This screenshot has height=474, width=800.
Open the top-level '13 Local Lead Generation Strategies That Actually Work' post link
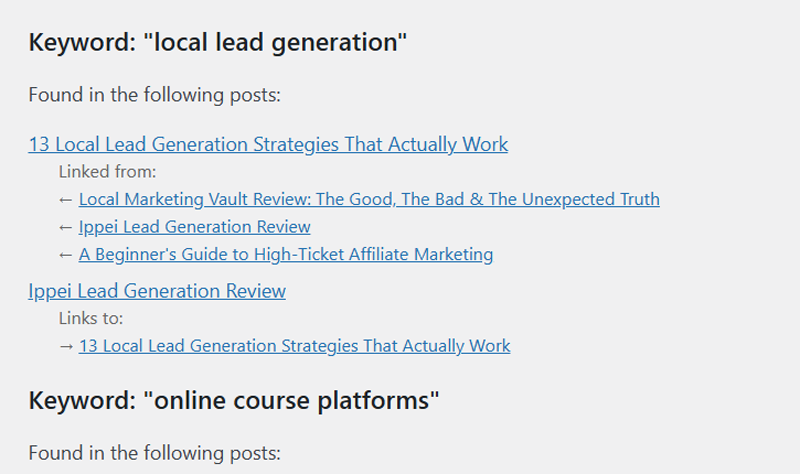(268, 144)
